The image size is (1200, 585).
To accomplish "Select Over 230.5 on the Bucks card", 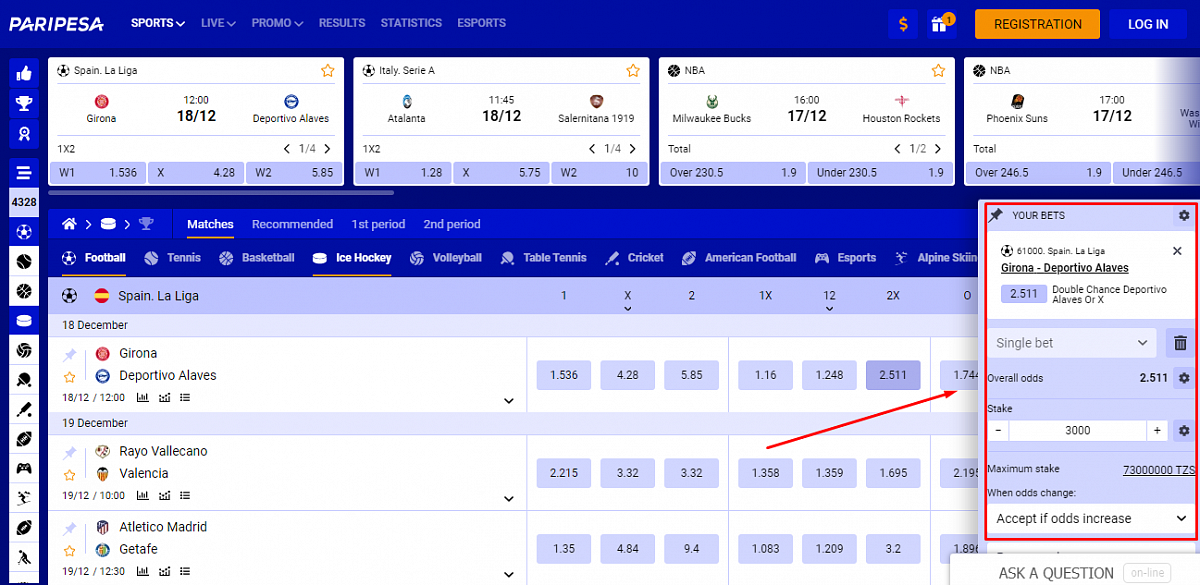I will click(x=732, y=172).
